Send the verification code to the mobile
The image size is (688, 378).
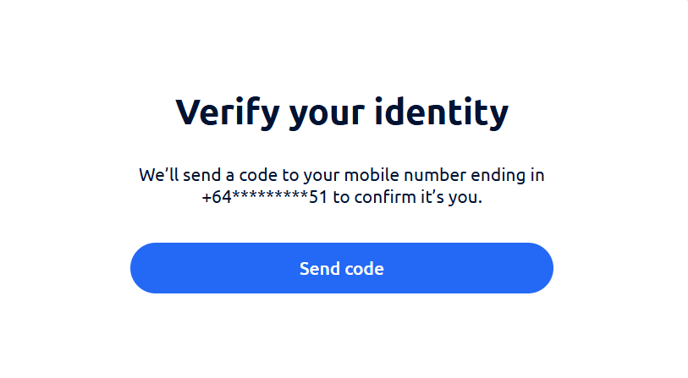point(341,268)
